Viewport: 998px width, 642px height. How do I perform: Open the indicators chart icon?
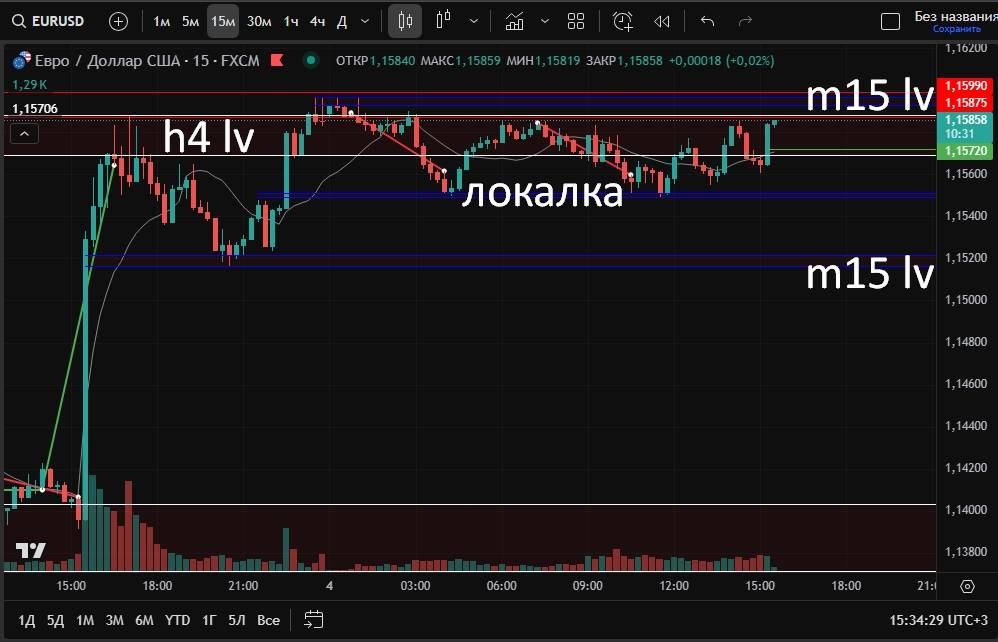click(514, 21)
